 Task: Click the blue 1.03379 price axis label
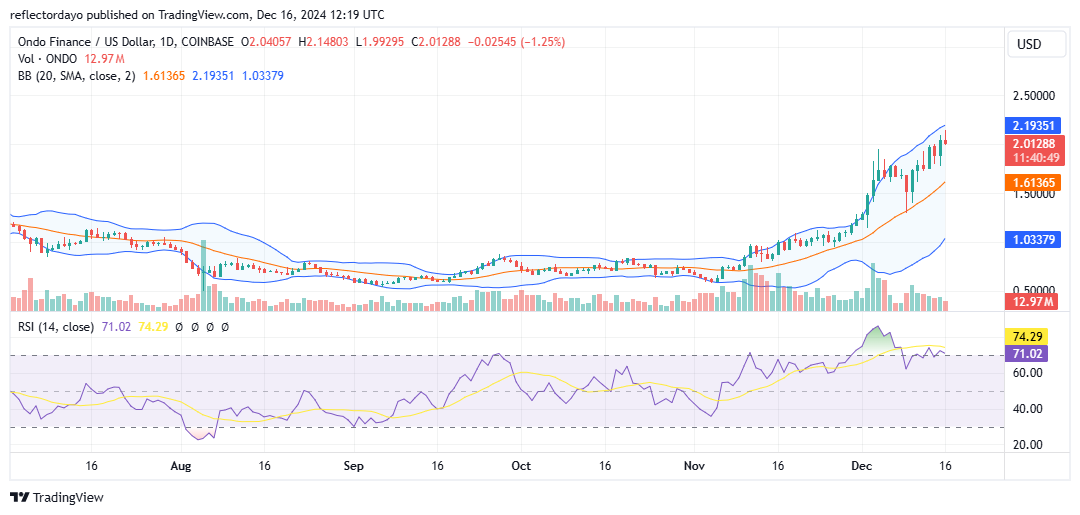(x=1033, y=240)
